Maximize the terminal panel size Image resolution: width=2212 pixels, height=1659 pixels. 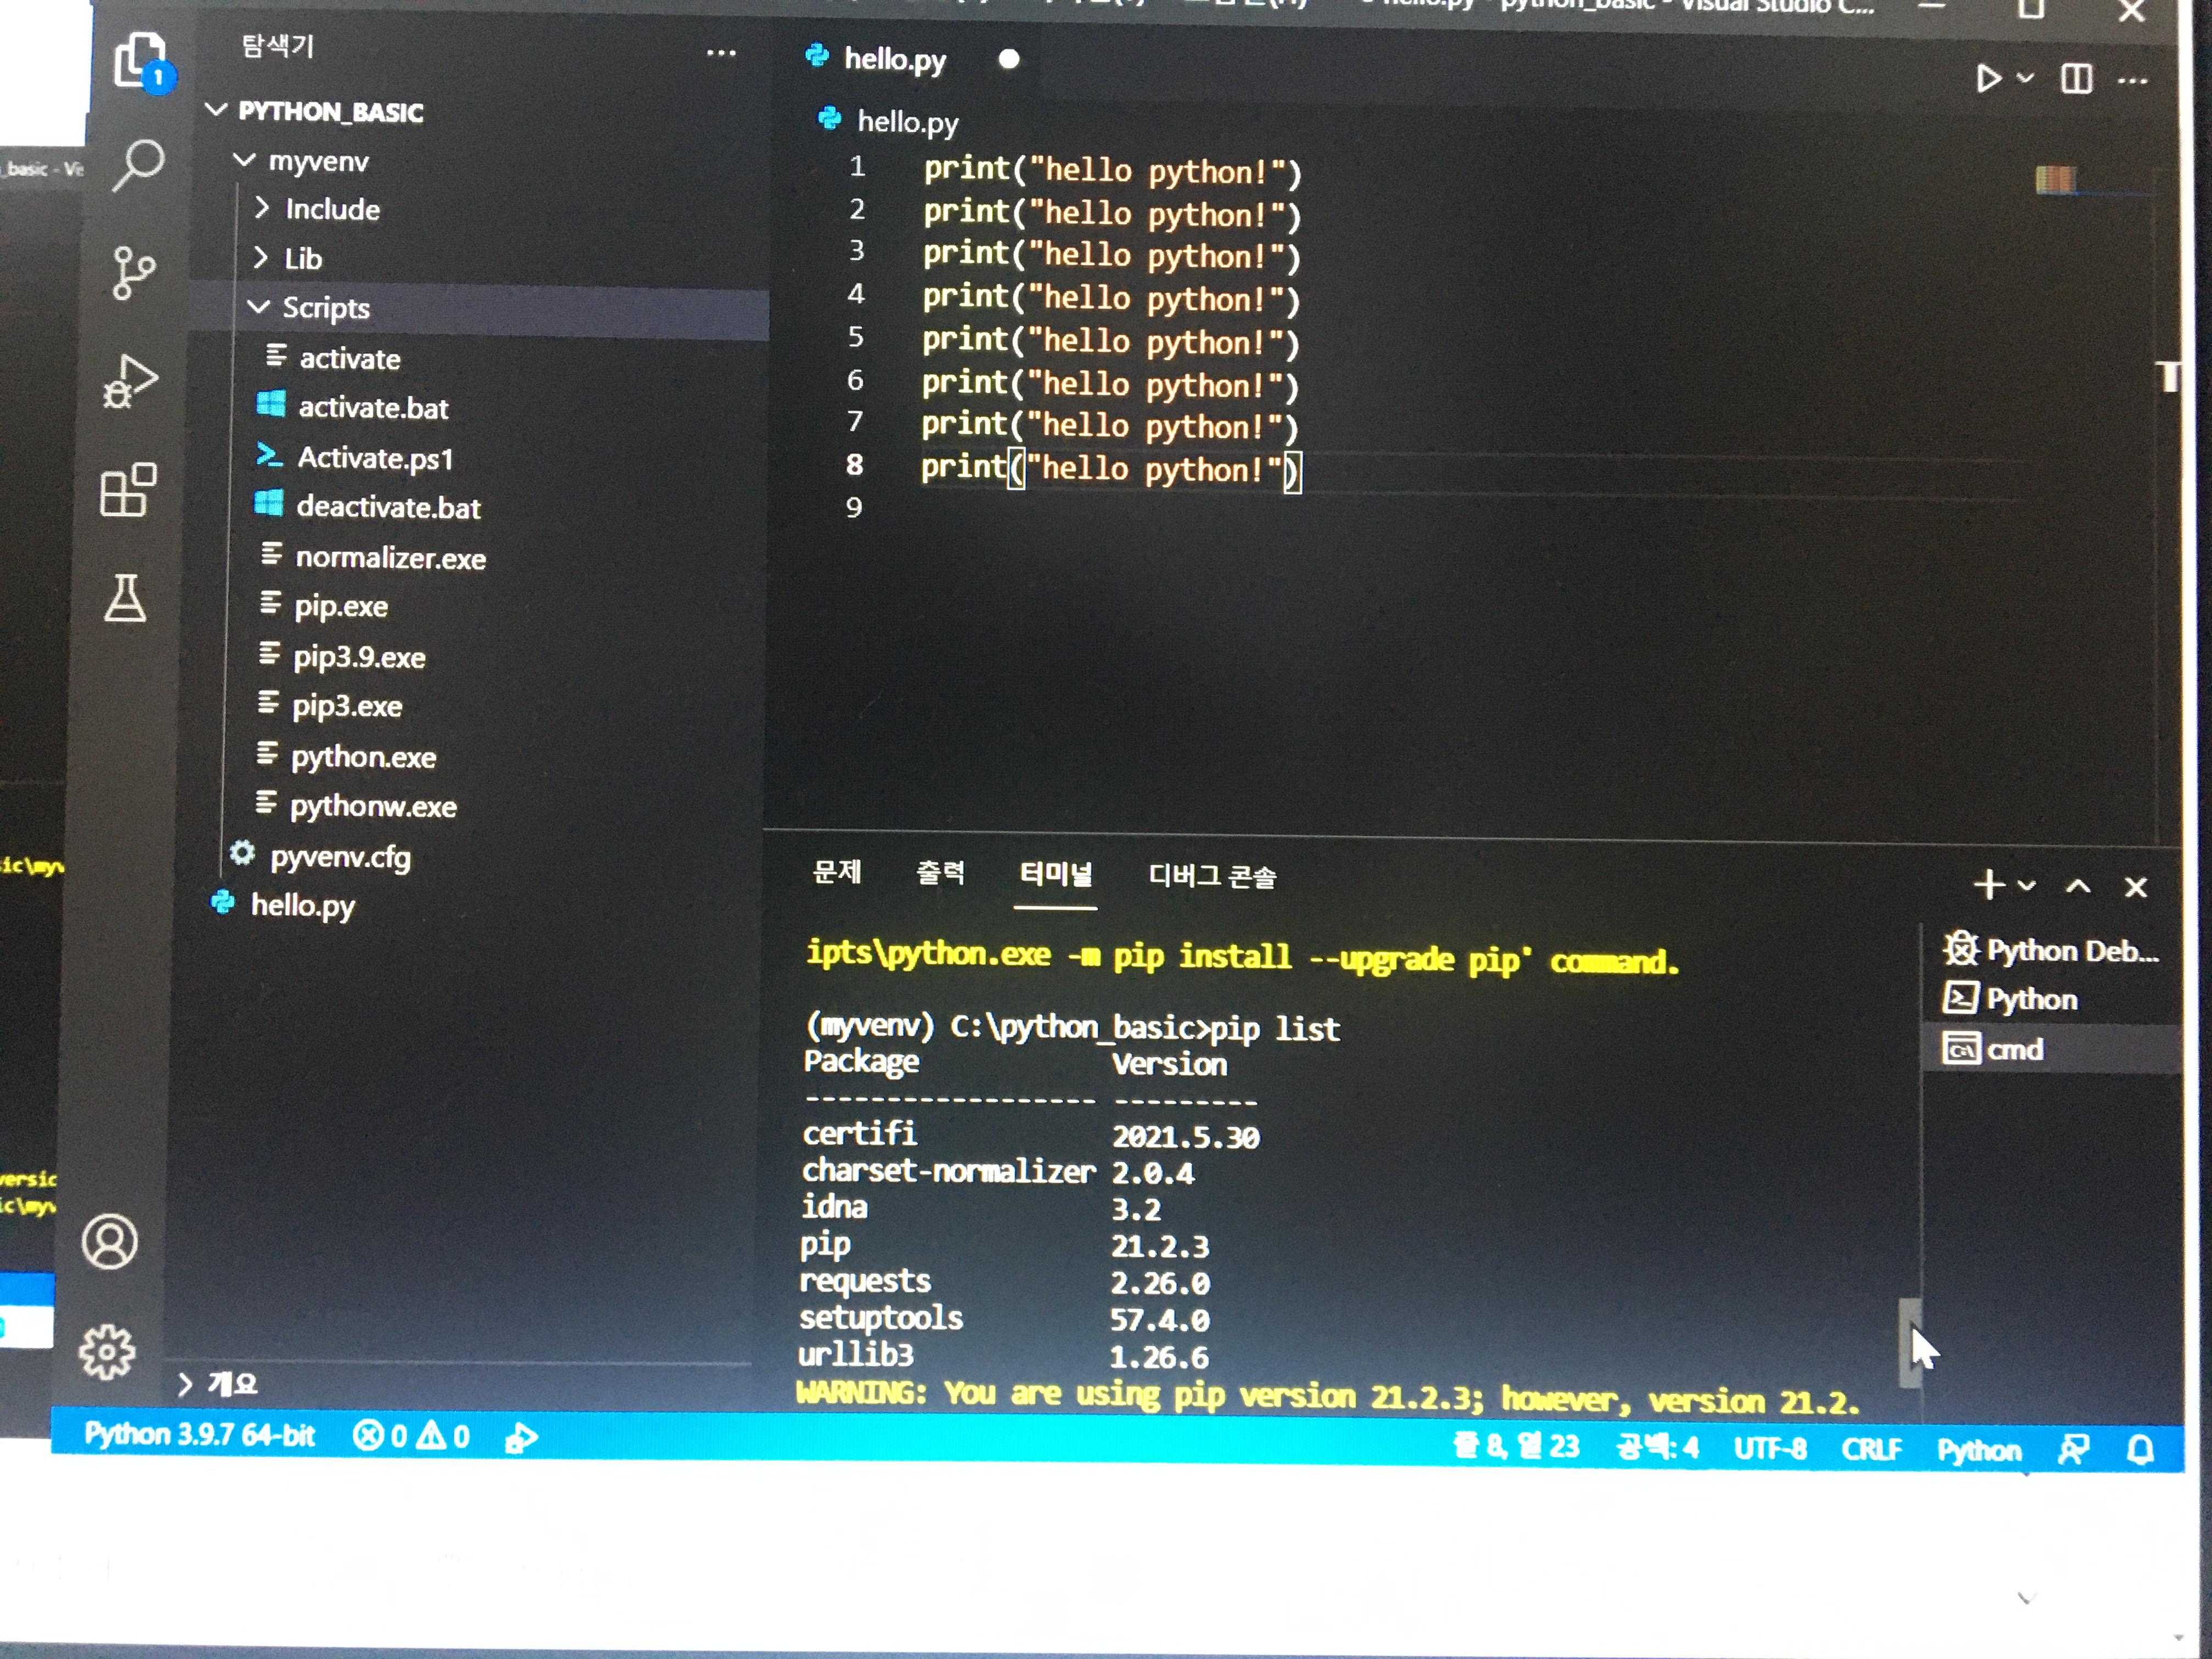point(2078,887)
